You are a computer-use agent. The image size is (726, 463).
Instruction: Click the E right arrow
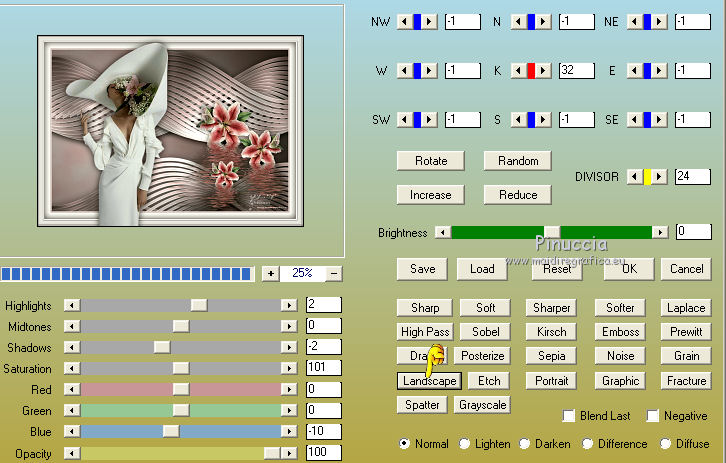(x=659, y=71)
